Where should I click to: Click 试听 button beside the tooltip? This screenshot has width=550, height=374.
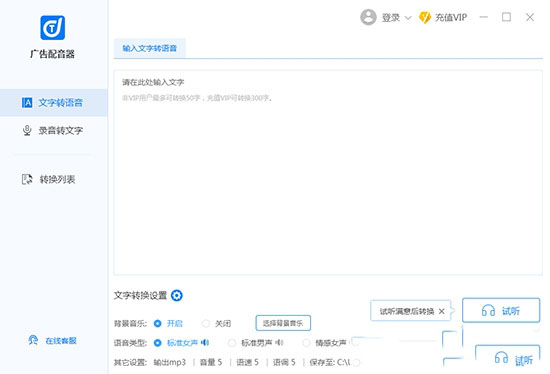501,310
